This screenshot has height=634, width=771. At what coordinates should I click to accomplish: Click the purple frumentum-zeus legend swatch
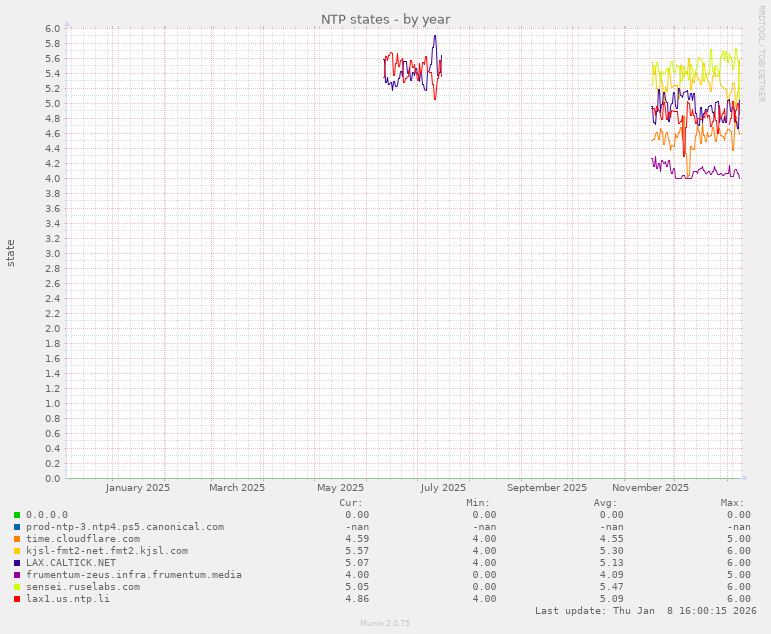(x=17, y=575)
